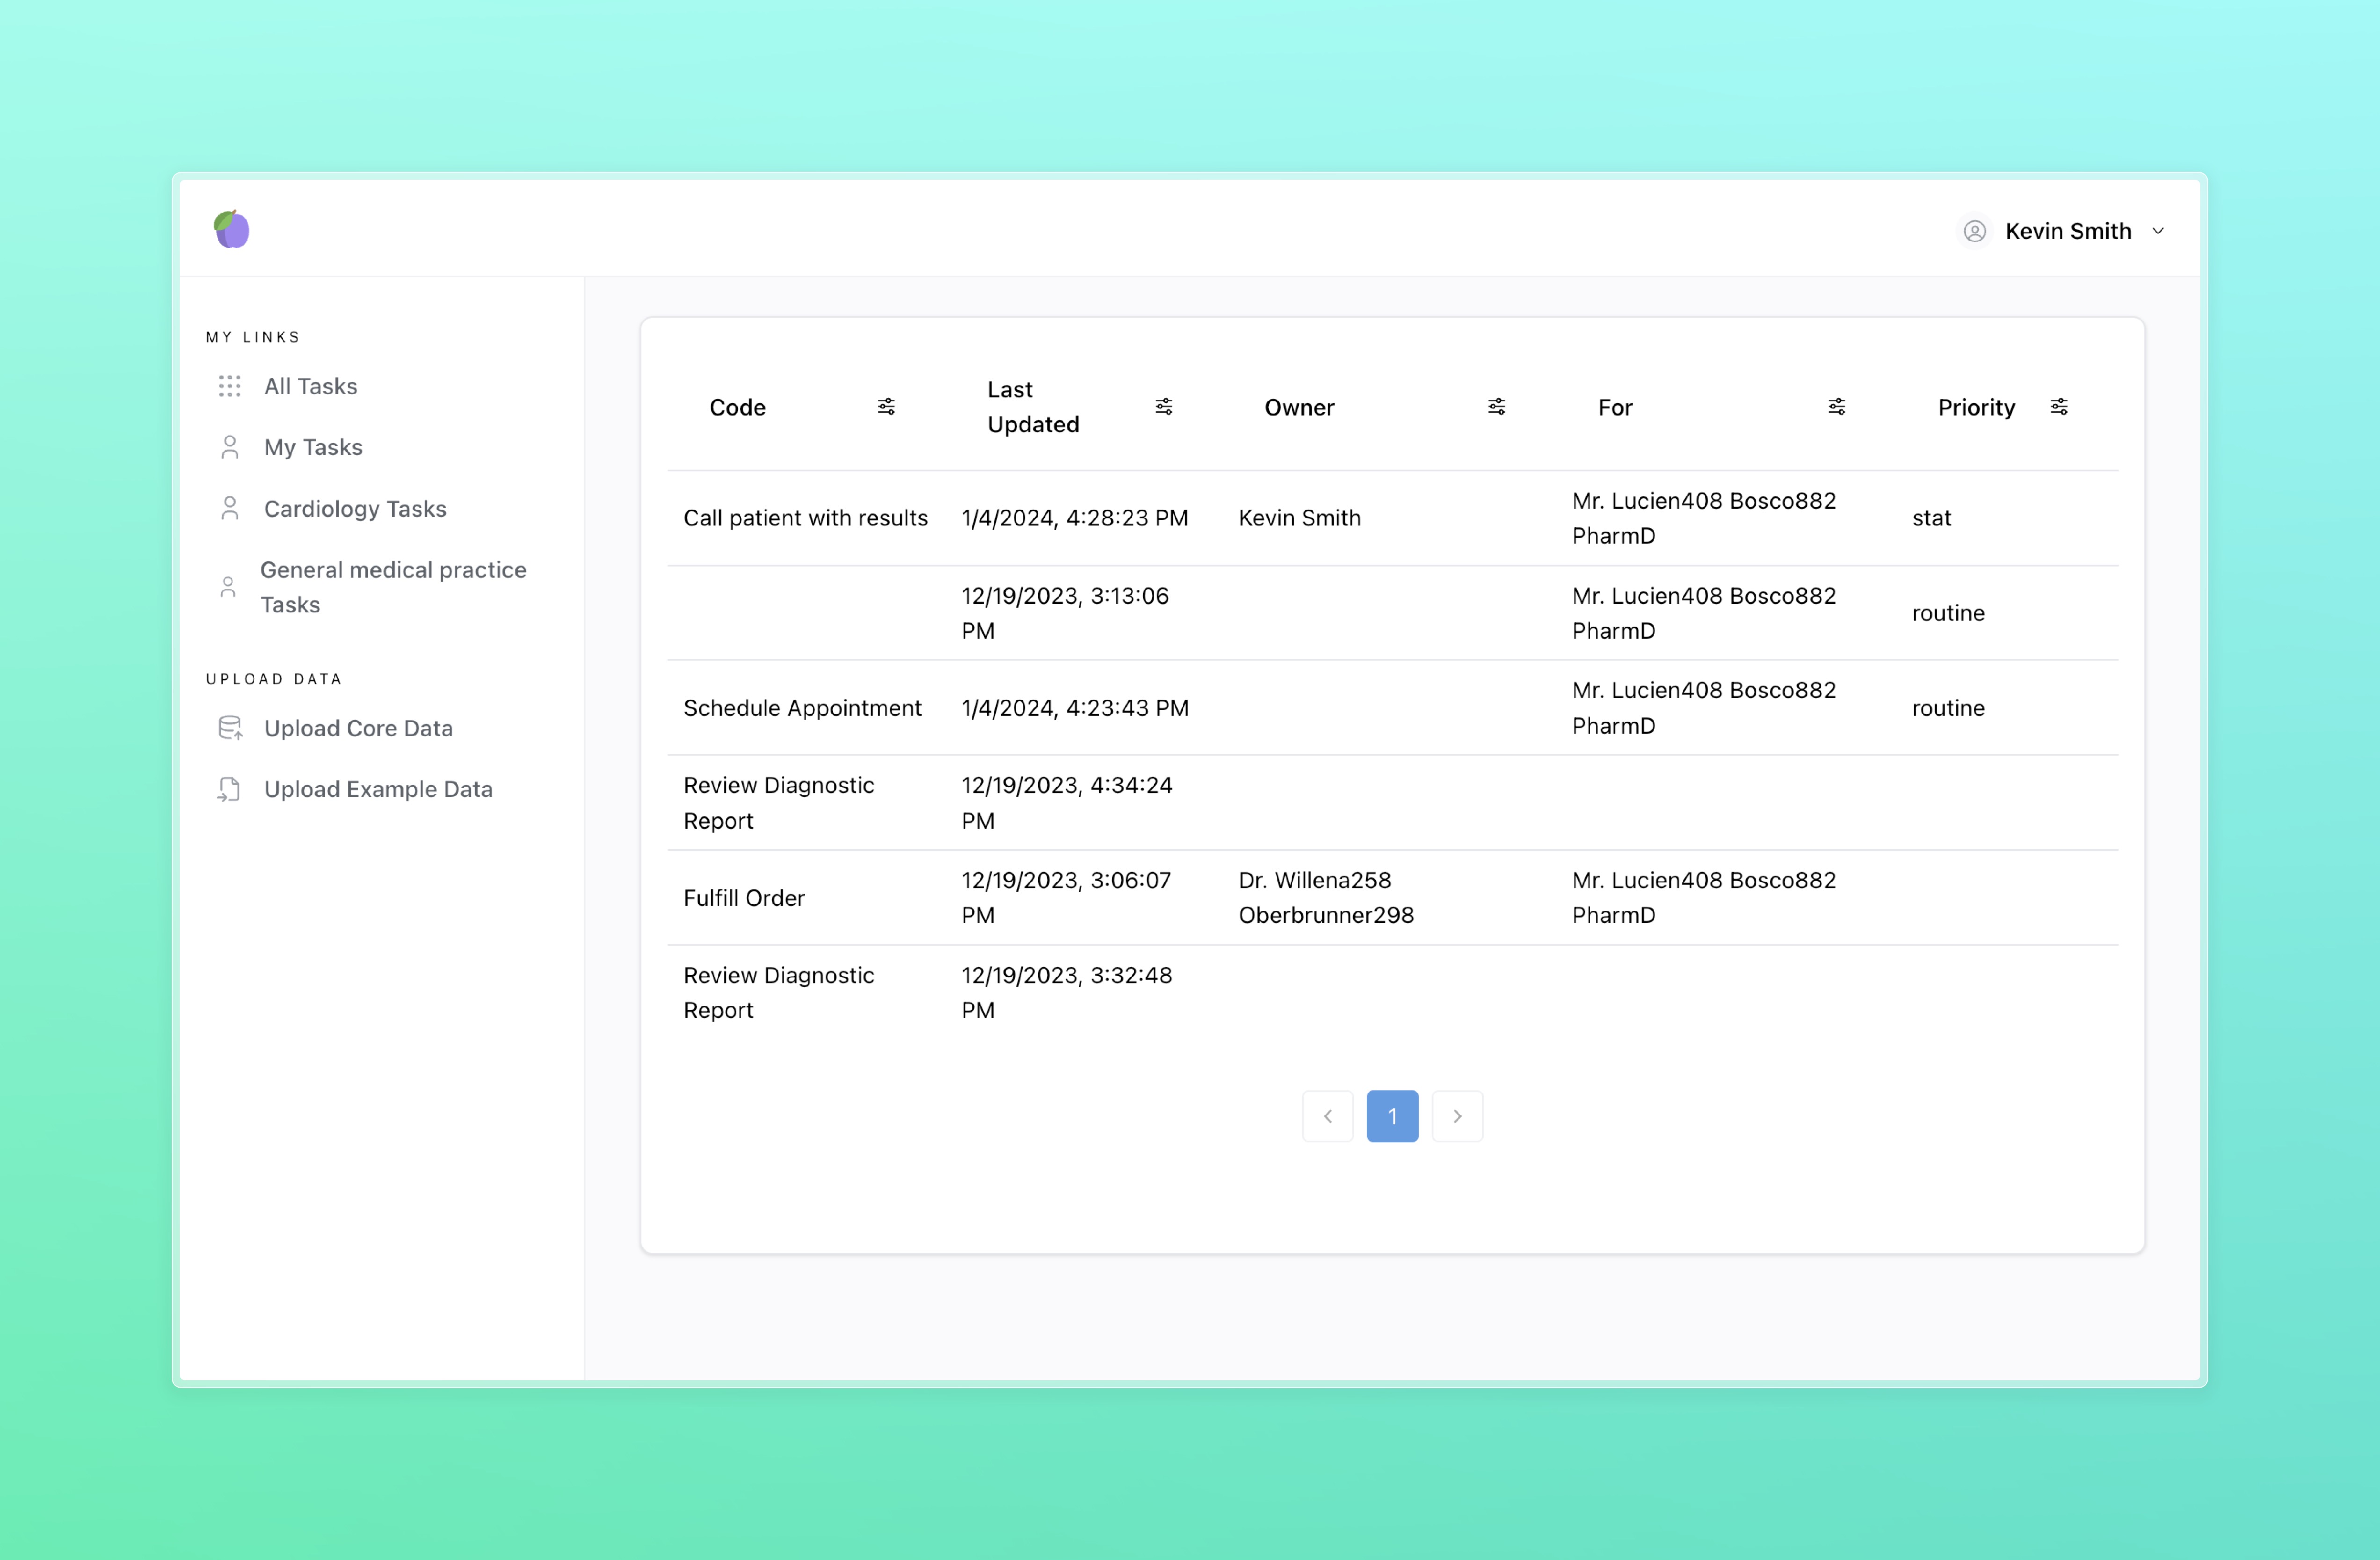Viewport: 2380px width, 1560px height.
Task: Open Priority column filter icon
Action: tap(2059, 407)
